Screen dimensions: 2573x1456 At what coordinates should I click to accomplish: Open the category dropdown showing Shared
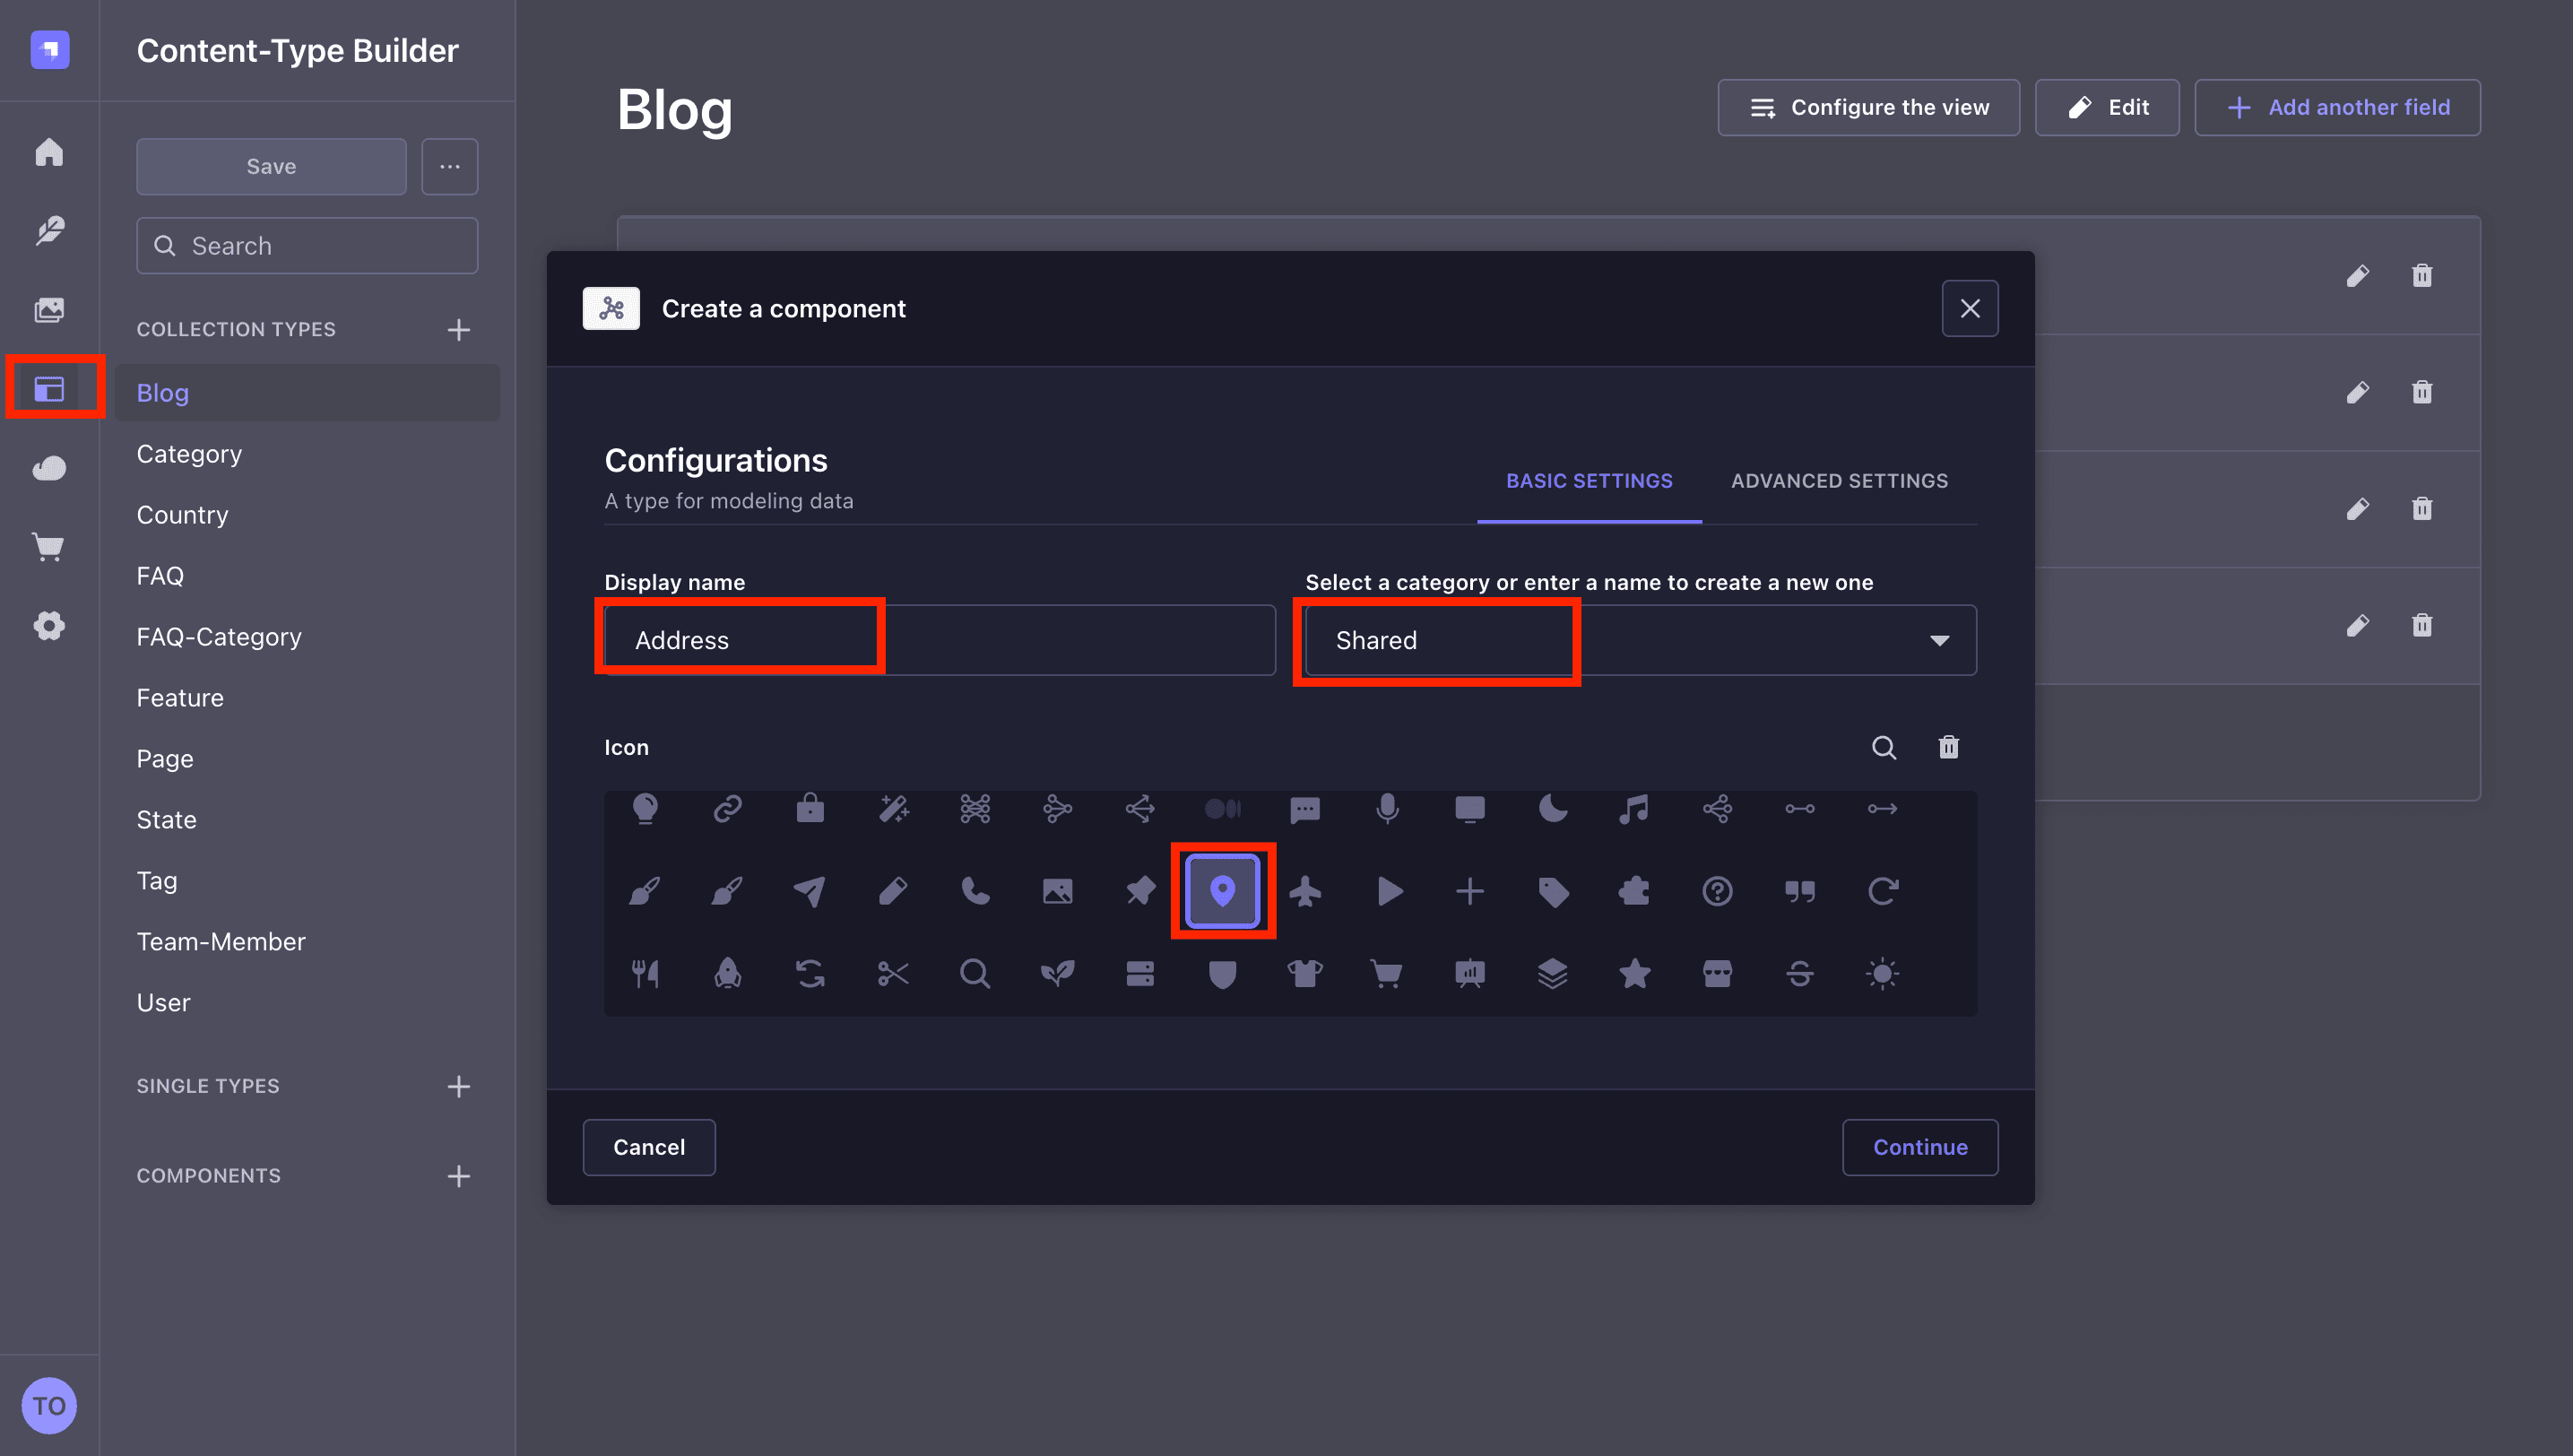coord(1640,640)
